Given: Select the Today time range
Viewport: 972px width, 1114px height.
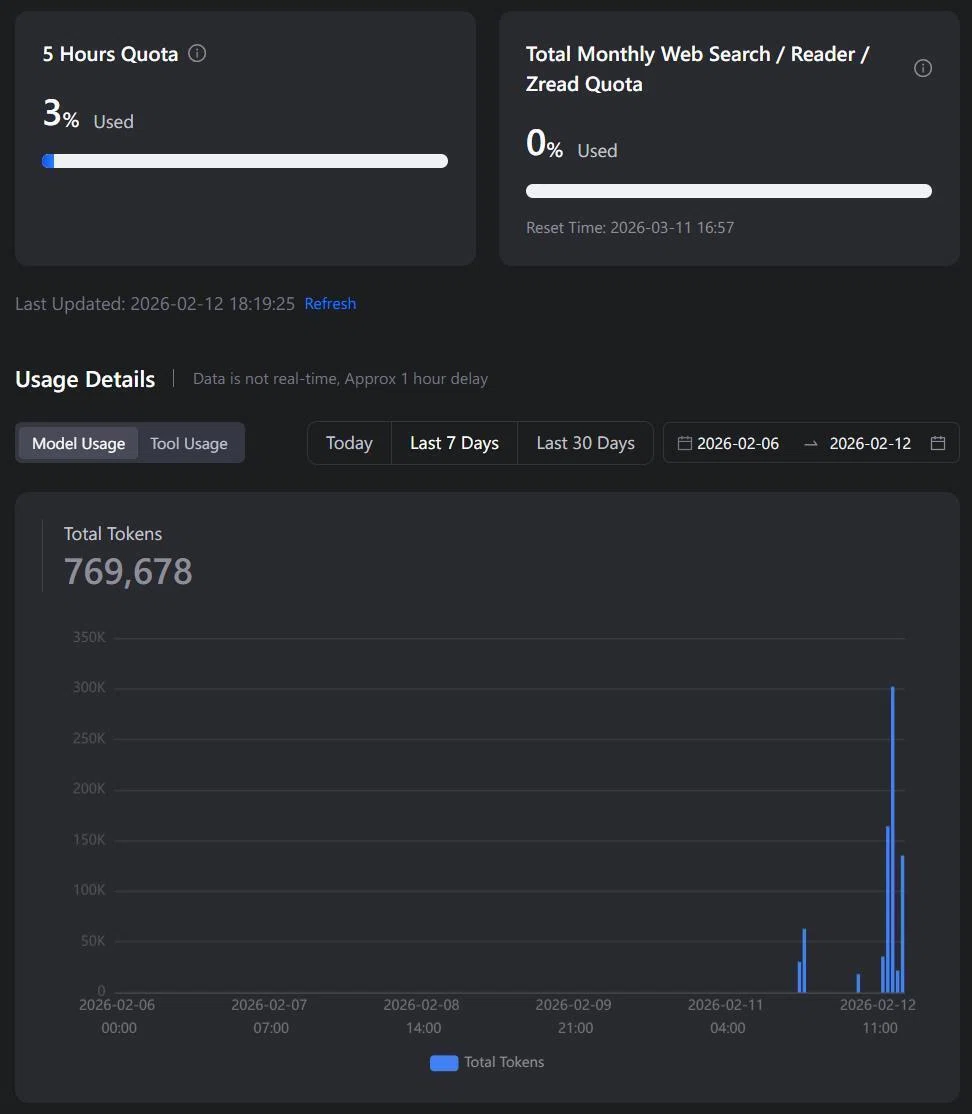Looking at the screenshot, I should (x=349, y=443).
